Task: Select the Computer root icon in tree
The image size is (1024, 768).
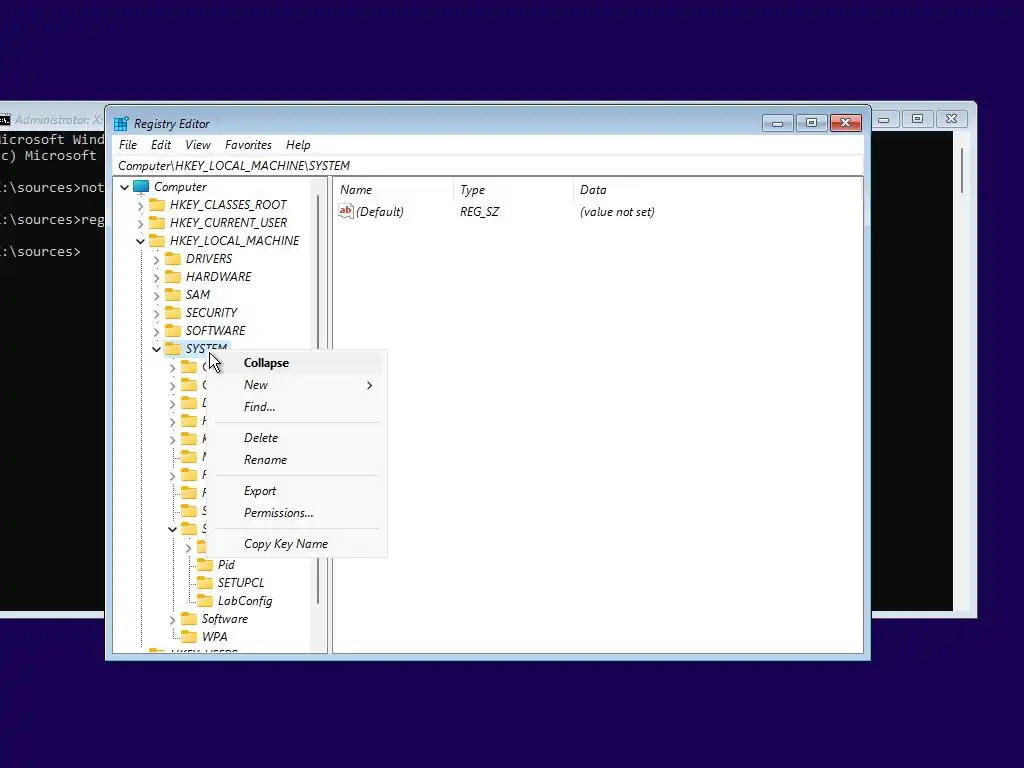Action: pos(141,187)
